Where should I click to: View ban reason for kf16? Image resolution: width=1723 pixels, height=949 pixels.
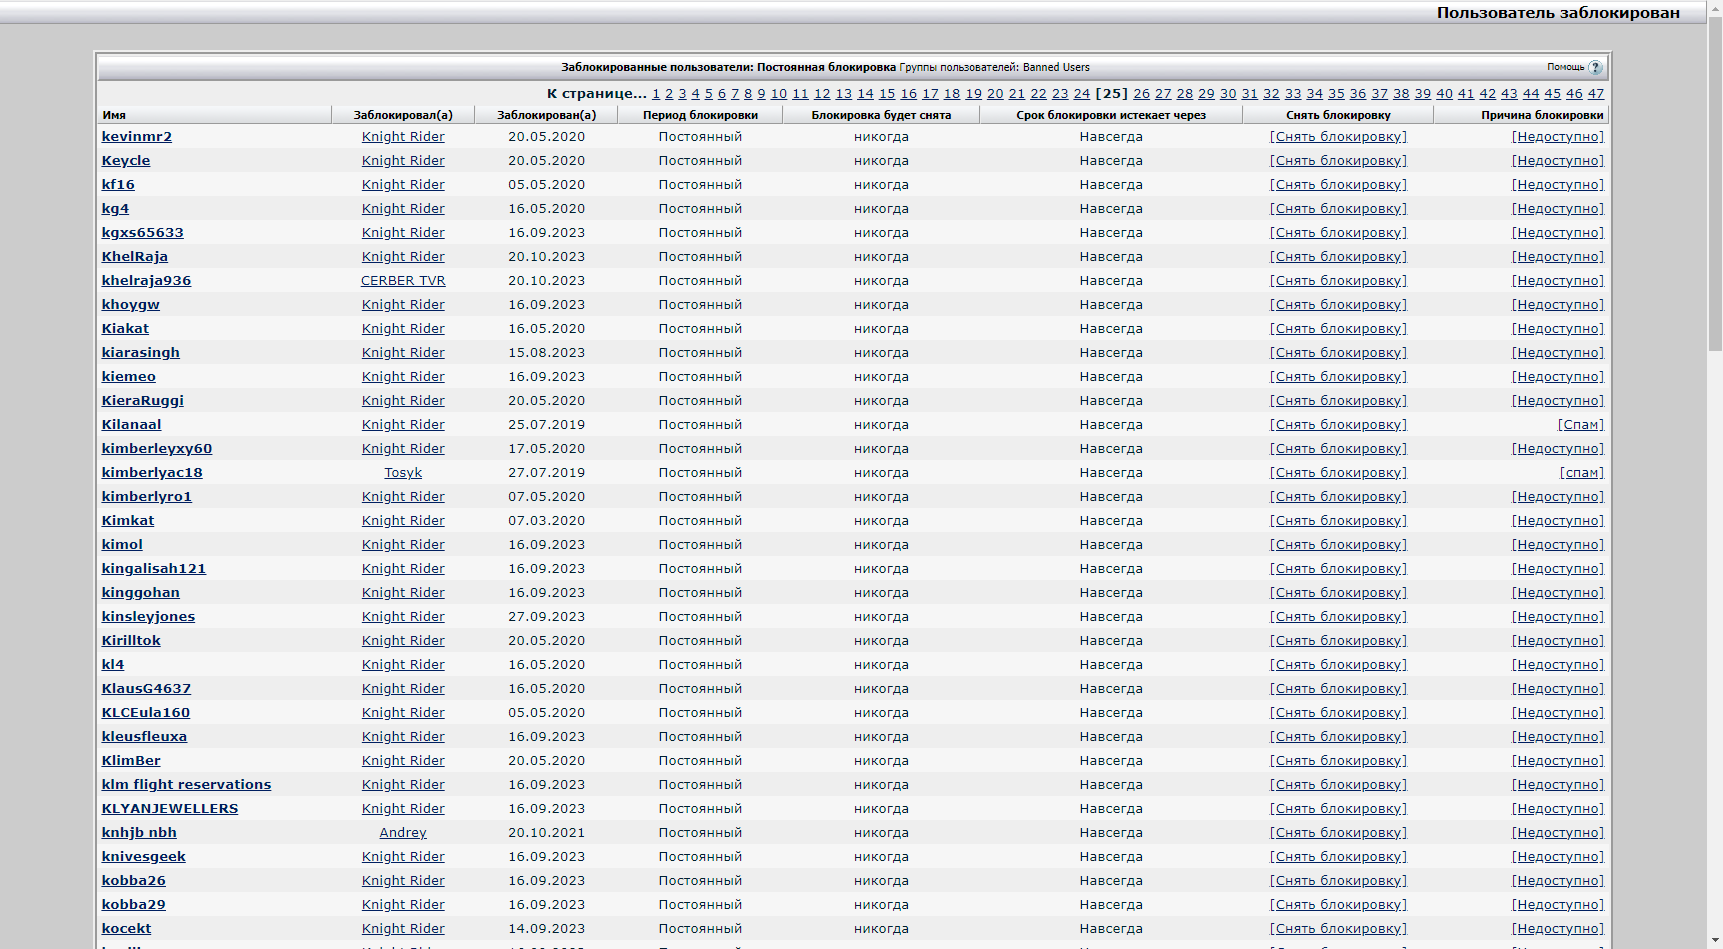coord(1557,185)
